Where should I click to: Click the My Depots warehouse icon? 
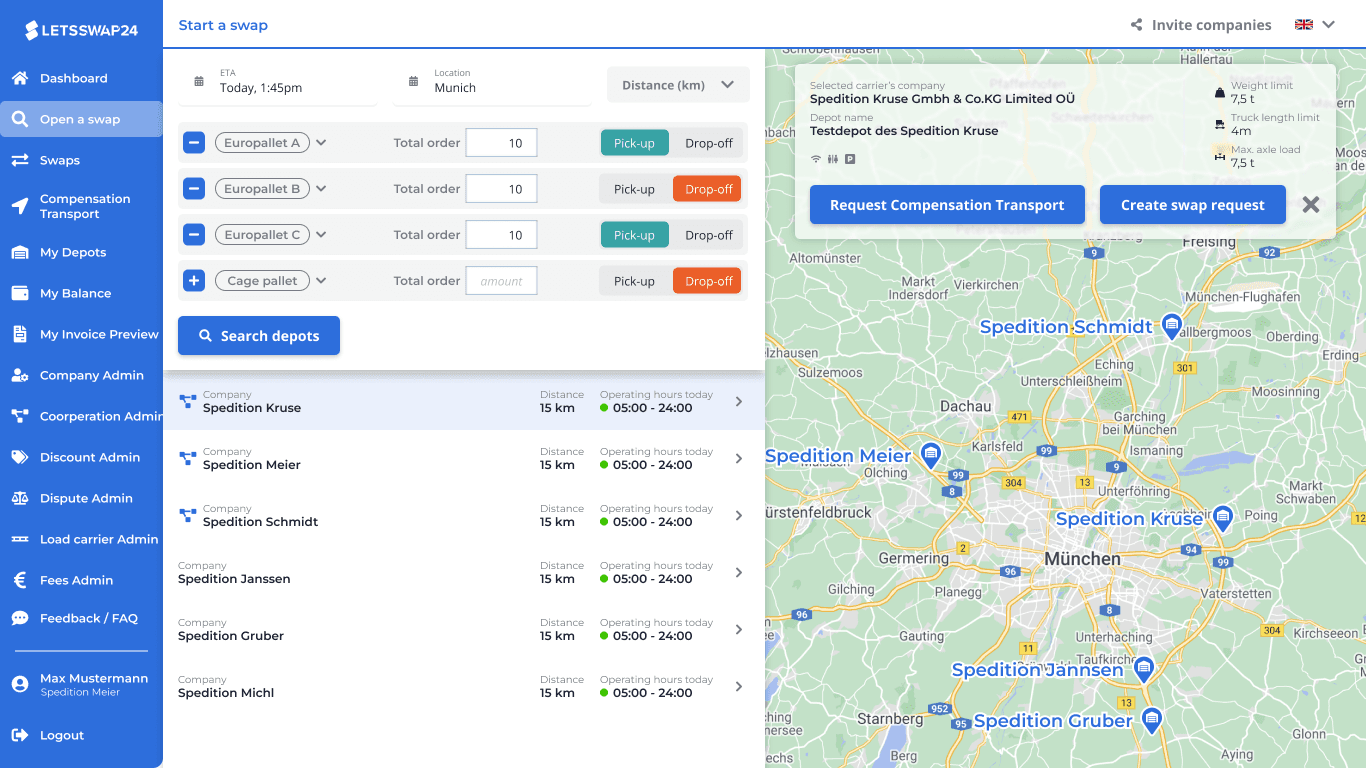click(19, 252)
